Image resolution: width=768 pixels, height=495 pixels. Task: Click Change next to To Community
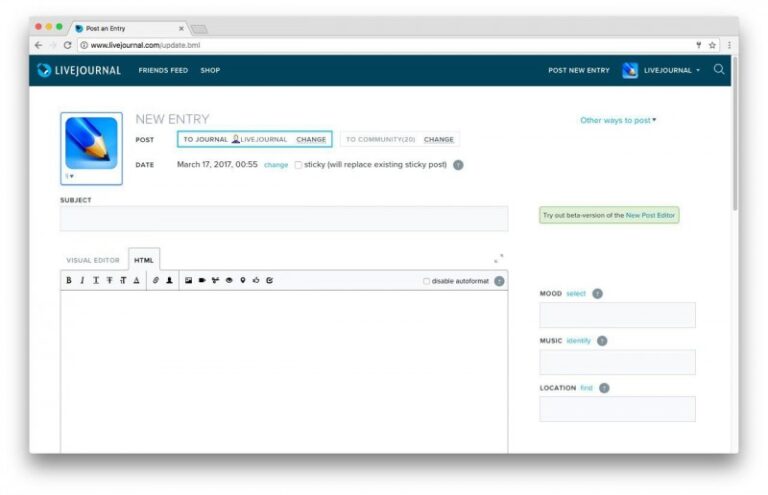(438, 140)
